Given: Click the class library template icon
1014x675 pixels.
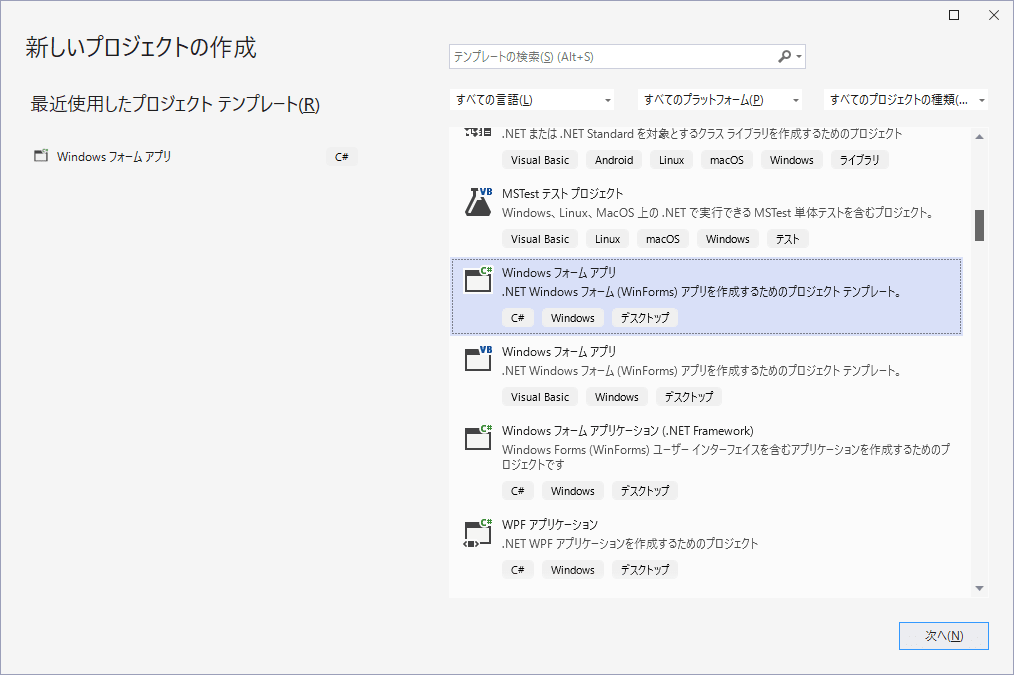Looking at the screenshot, I should click(479, 132).
